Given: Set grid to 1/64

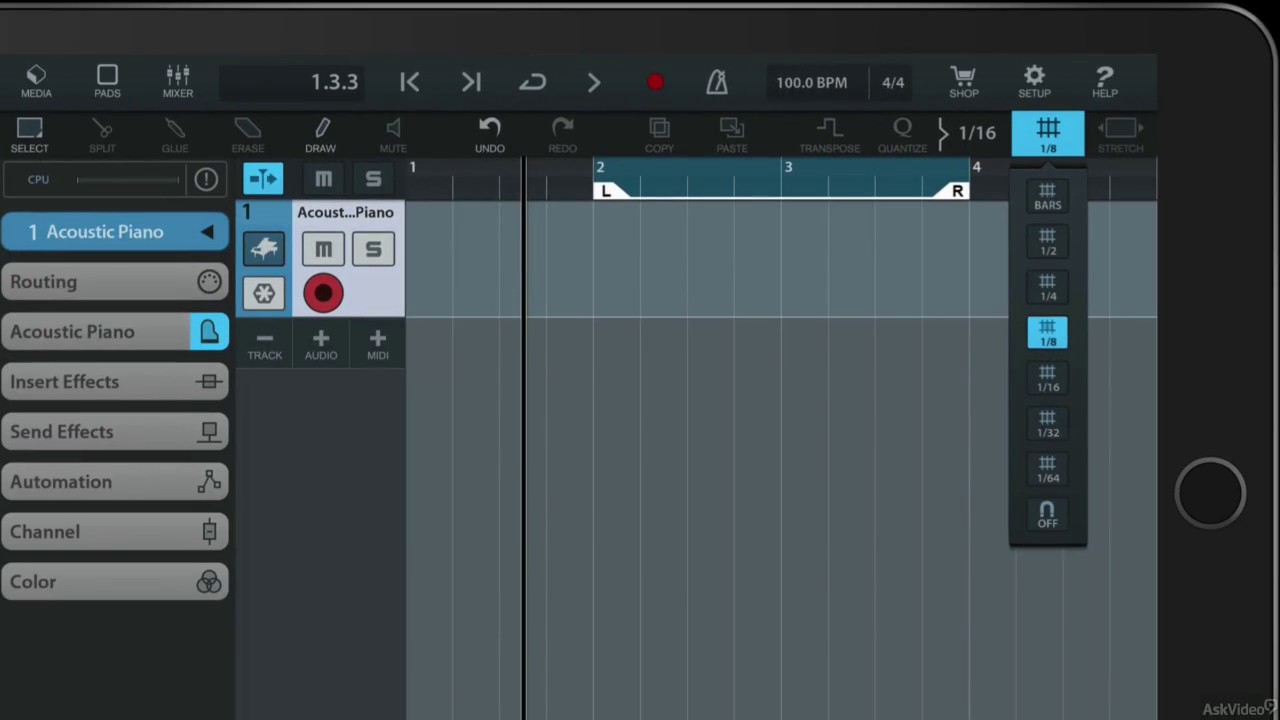Looking at the screenshot, I should tap(1048, 469).
